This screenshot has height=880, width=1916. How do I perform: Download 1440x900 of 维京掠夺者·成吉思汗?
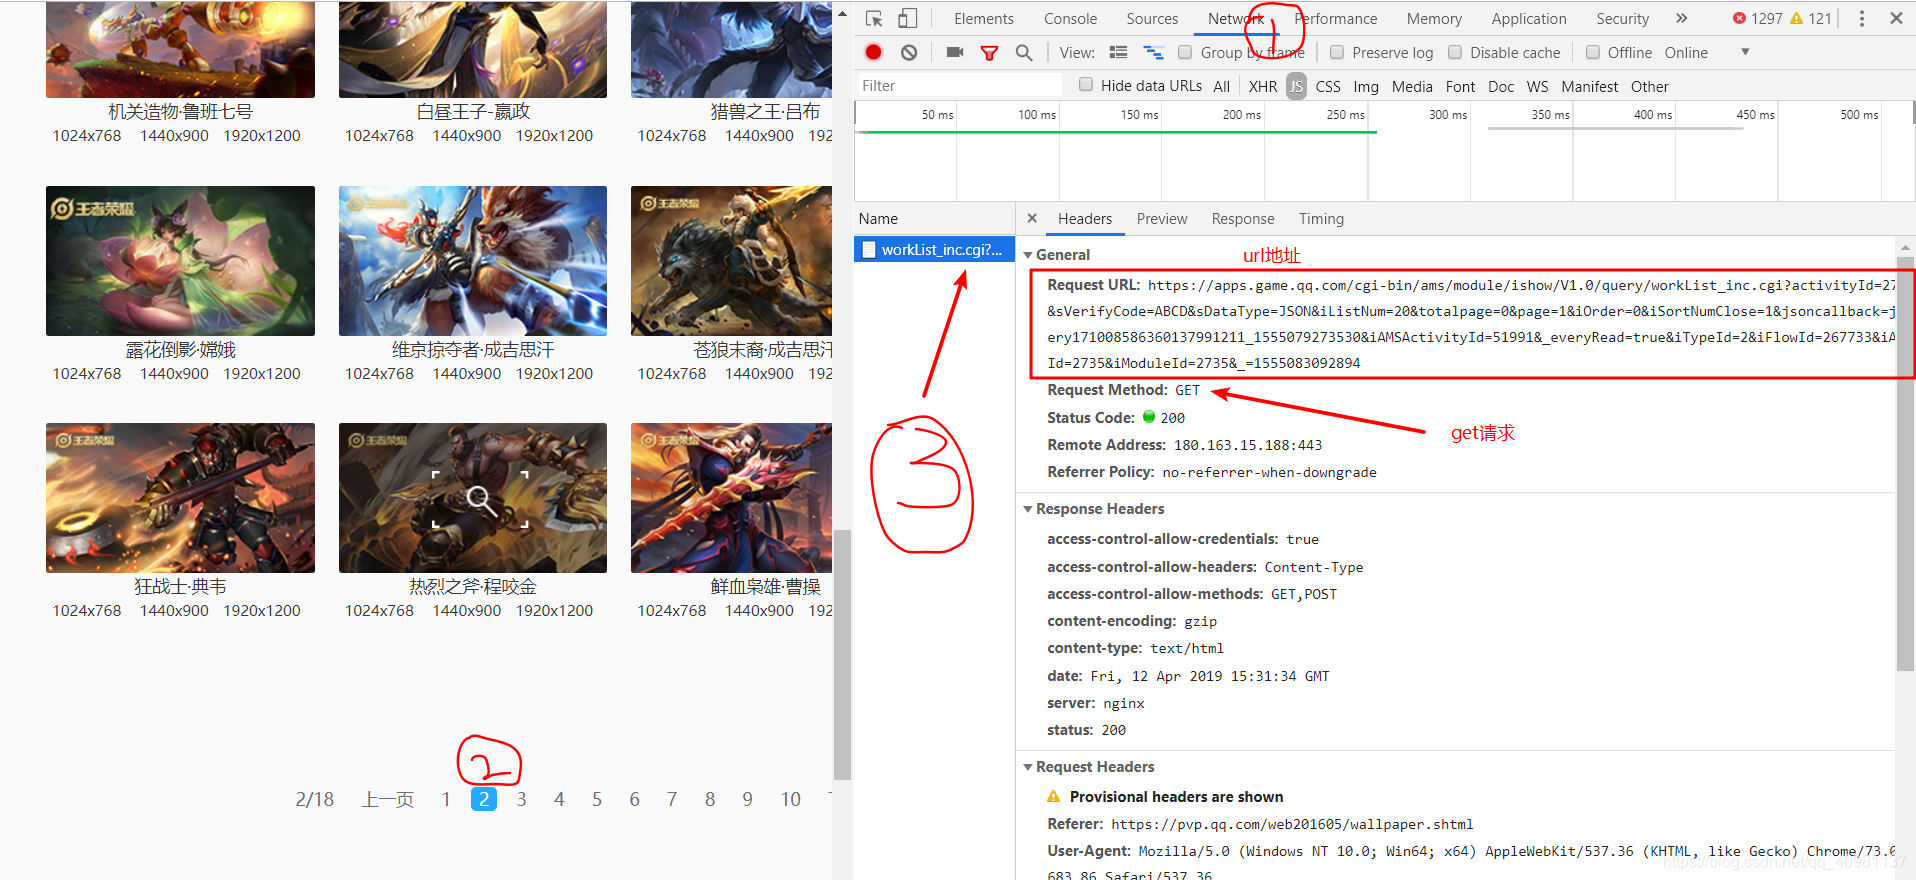[466, 373]
